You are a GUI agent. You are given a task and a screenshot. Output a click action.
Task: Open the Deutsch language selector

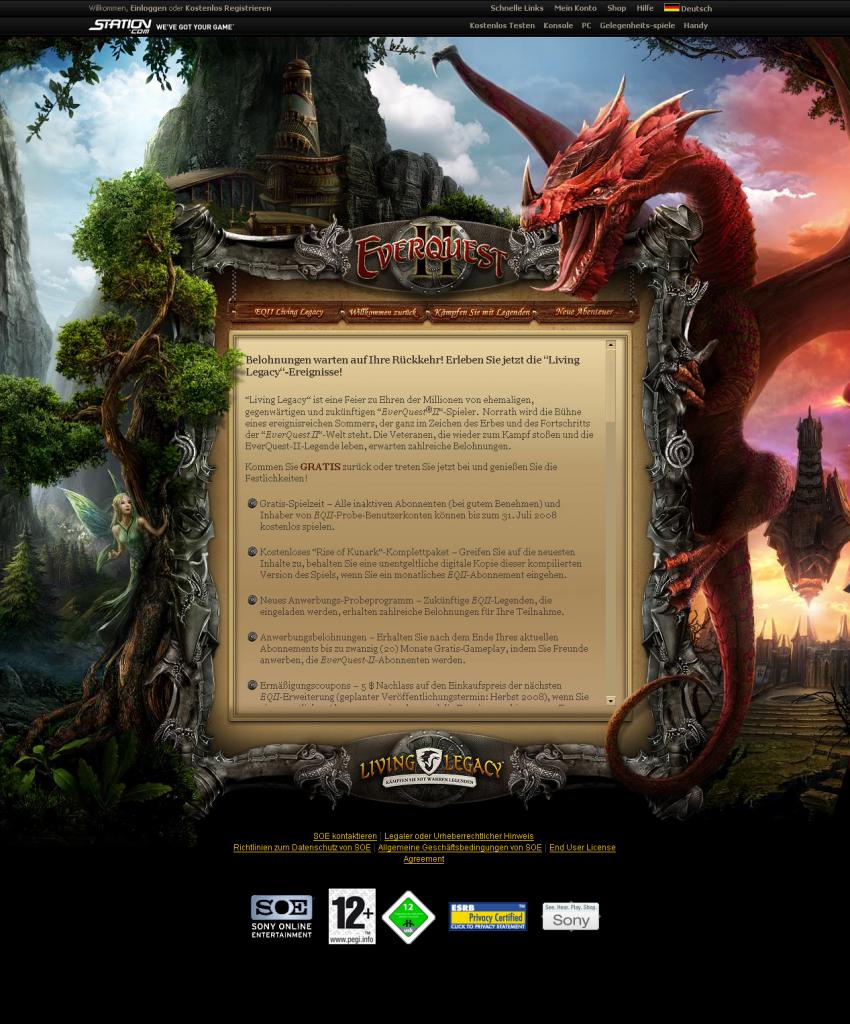pos(697,8)
